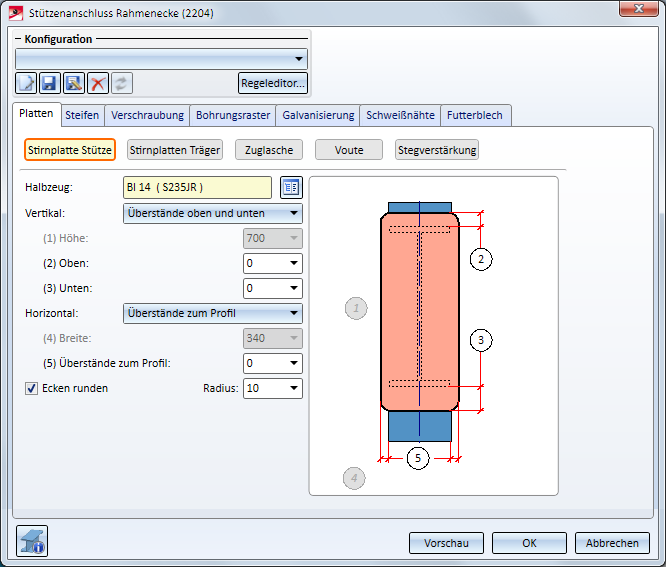666x567 pixels.
Task: Select the Stegverstärkung option
Action: [x=437, y=150]
